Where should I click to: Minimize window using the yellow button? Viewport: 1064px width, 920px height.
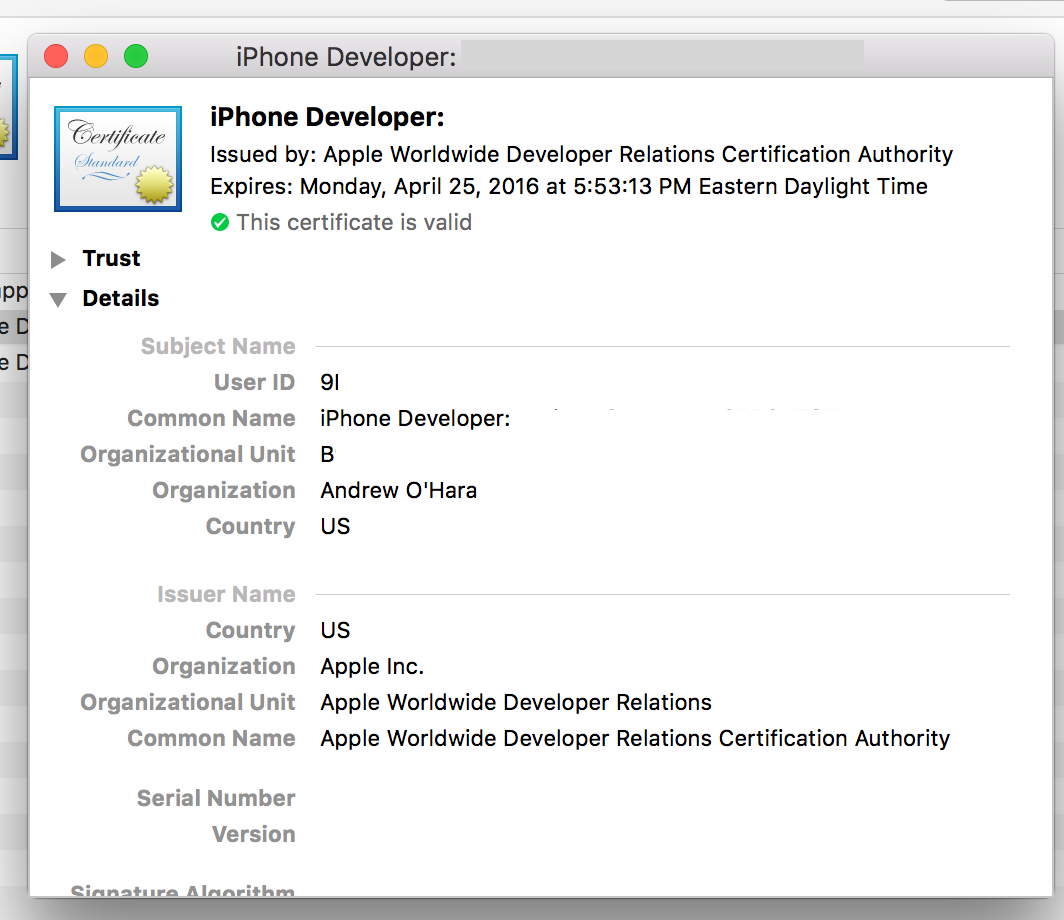[x=96, y=56]
